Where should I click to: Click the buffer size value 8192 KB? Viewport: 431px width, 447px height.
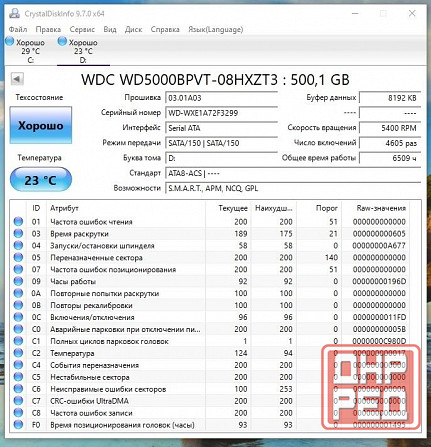(x=390, y=98)
